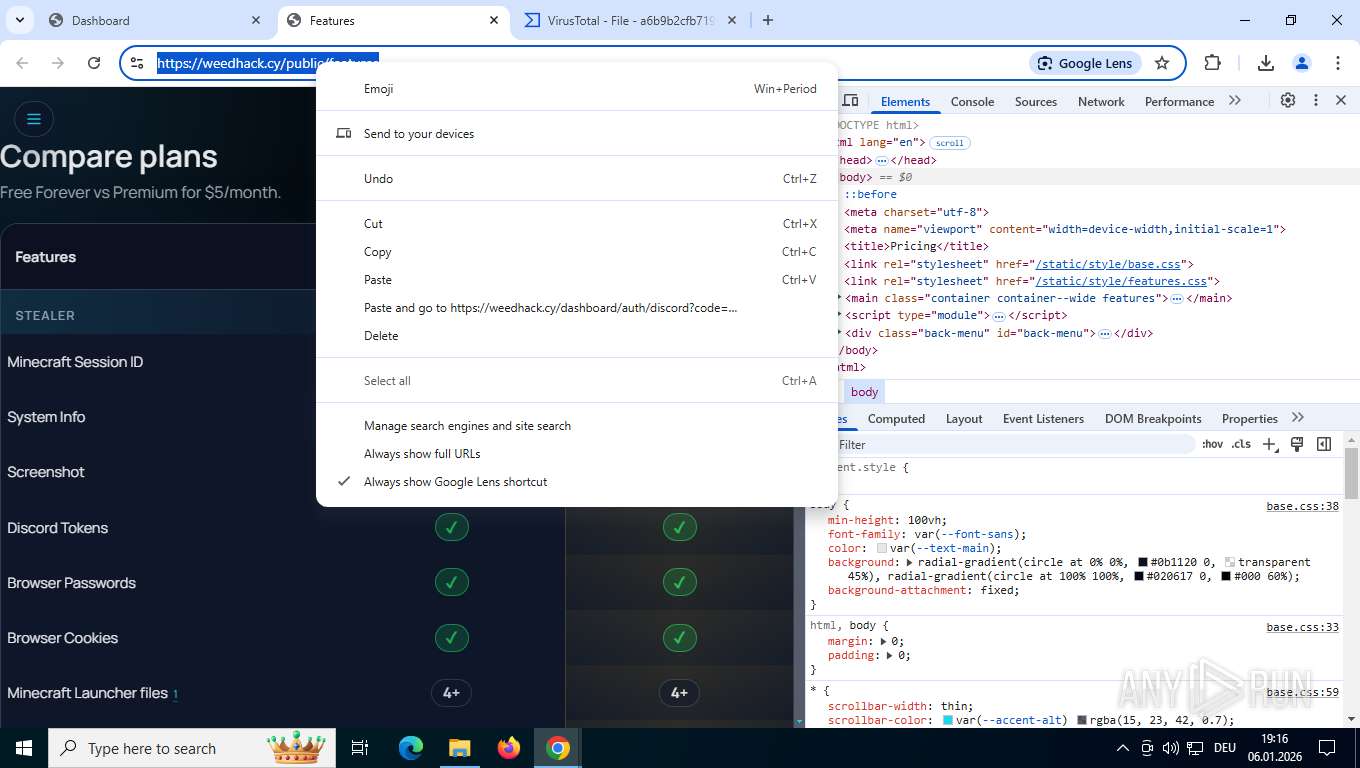Choose Emoji from the context menu
Image resolution: width=1360 pixels, height=768 pixels.
[577, 88]
